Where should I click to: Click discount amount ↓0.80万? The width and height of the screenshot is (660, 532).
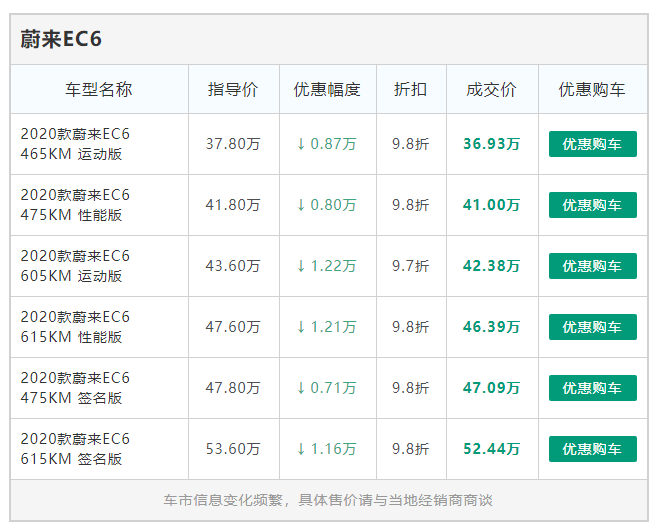[327, 205]
